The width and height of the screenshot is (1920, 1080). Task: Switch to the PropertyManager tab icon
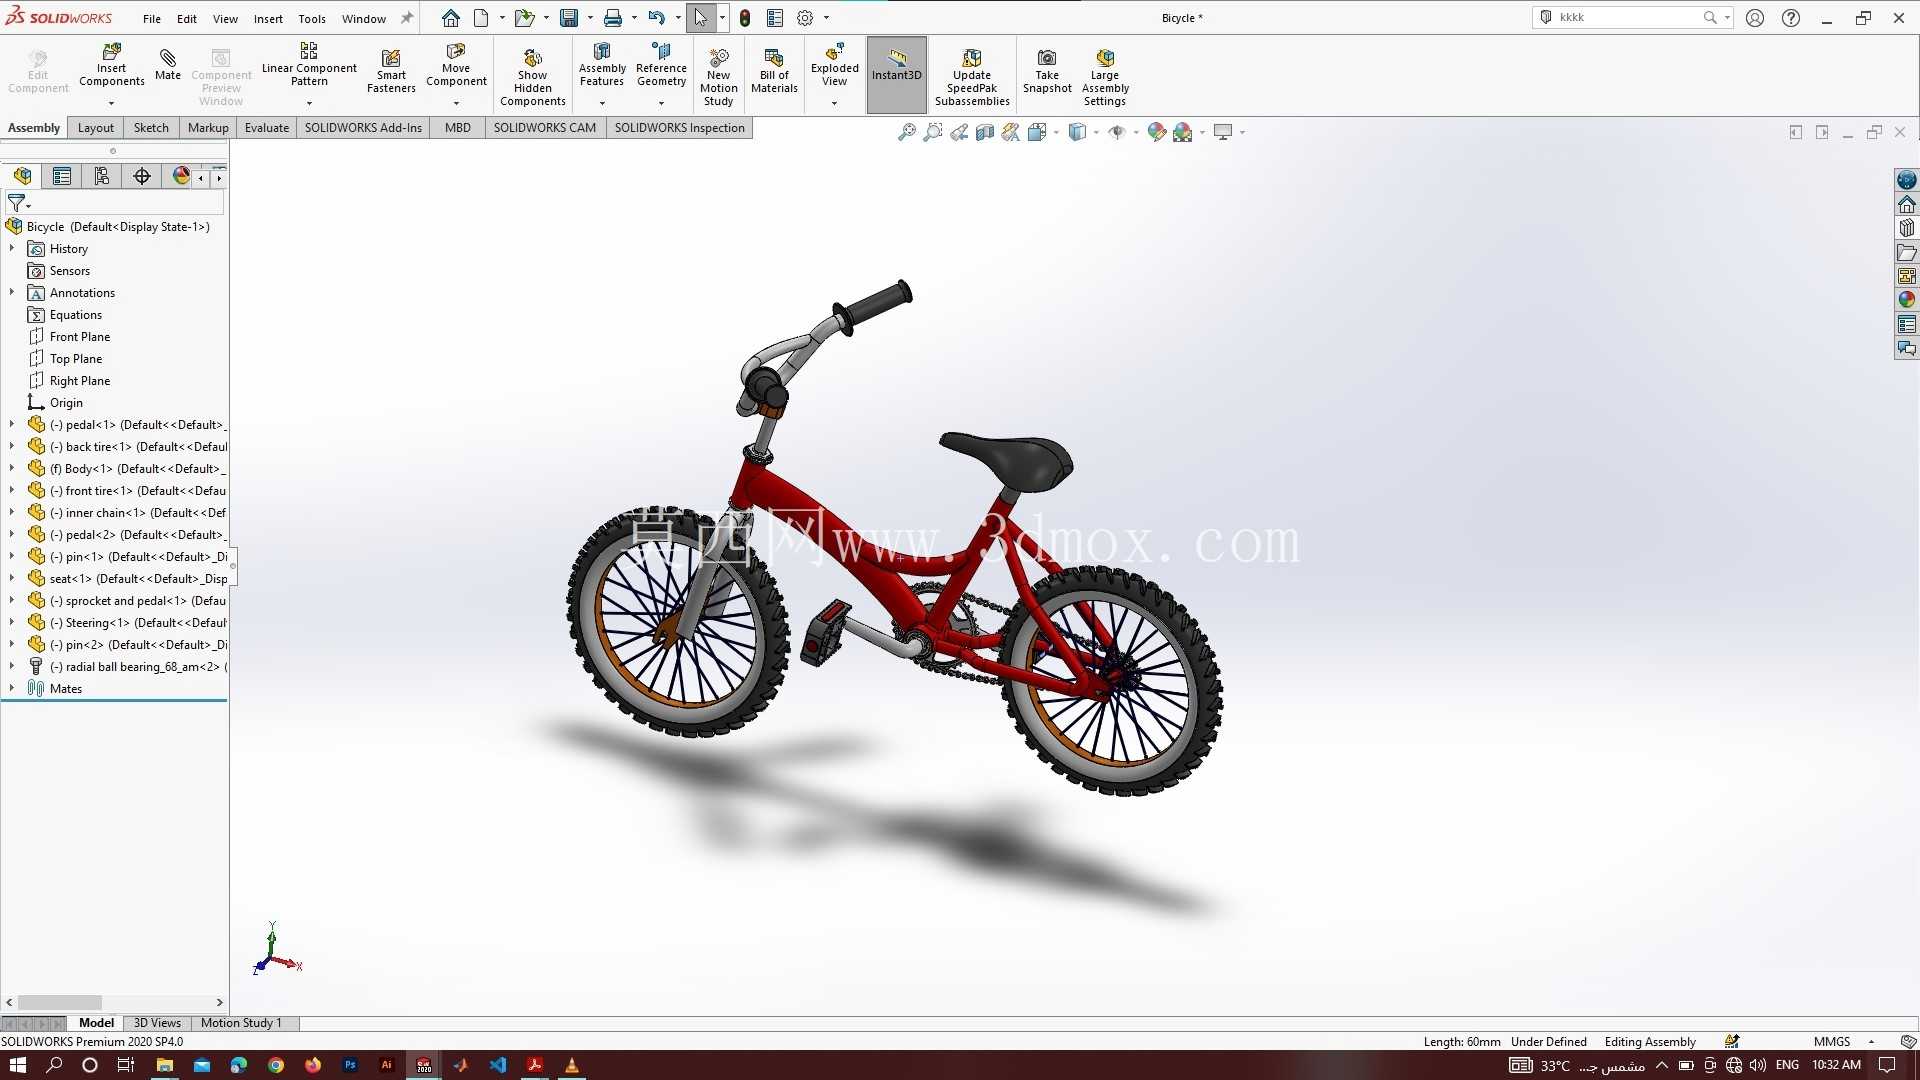pyautogui.click(x=62, y=176)
